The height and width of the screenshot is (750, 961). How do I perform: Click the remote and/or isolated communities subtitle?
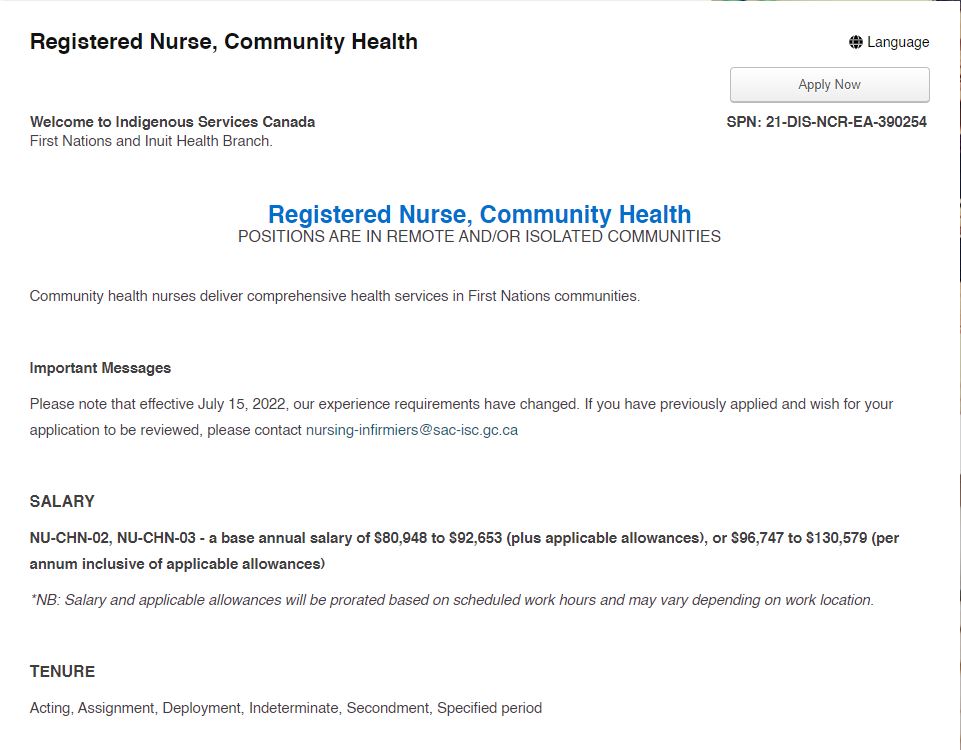(x=479, y=237)
